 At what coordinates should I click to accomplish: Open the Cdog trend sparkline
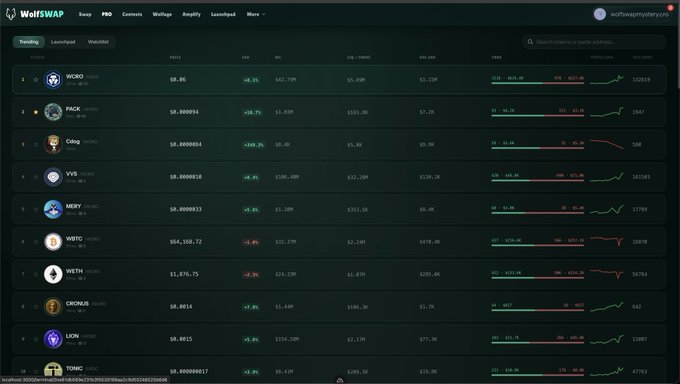(x=607, y=144)
